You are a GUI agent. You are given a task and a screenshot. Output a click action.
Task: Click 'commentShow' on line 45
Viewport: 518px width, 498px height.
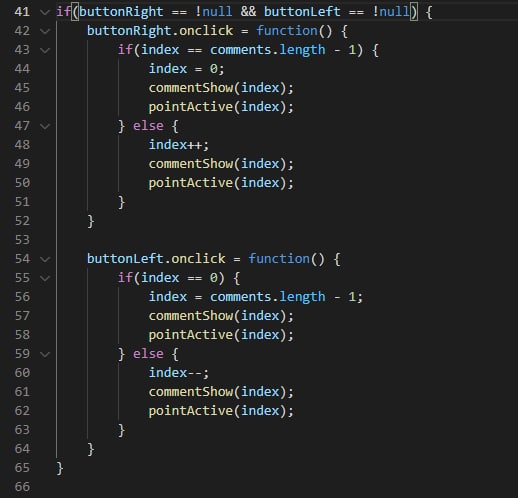(191, 88)
